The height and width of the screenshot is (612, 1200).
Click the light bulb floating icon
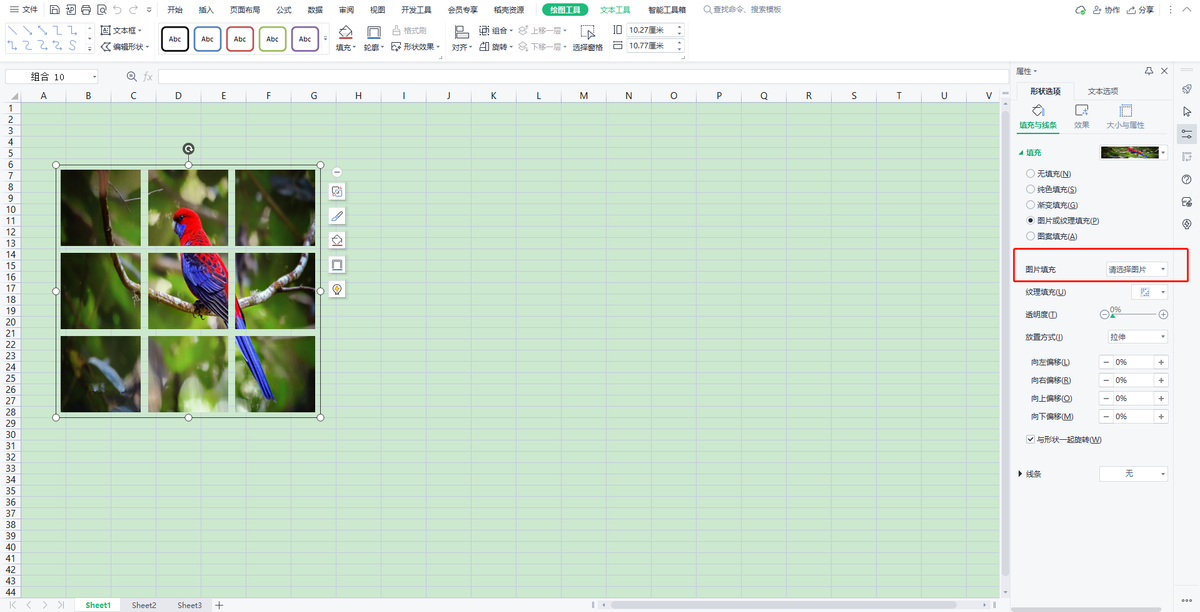pos(337,289)
